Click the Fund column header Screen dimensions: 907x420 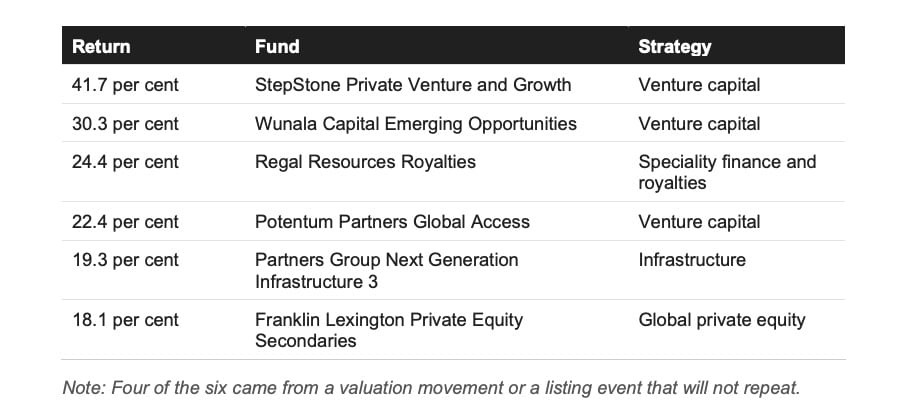pos(277,46)
